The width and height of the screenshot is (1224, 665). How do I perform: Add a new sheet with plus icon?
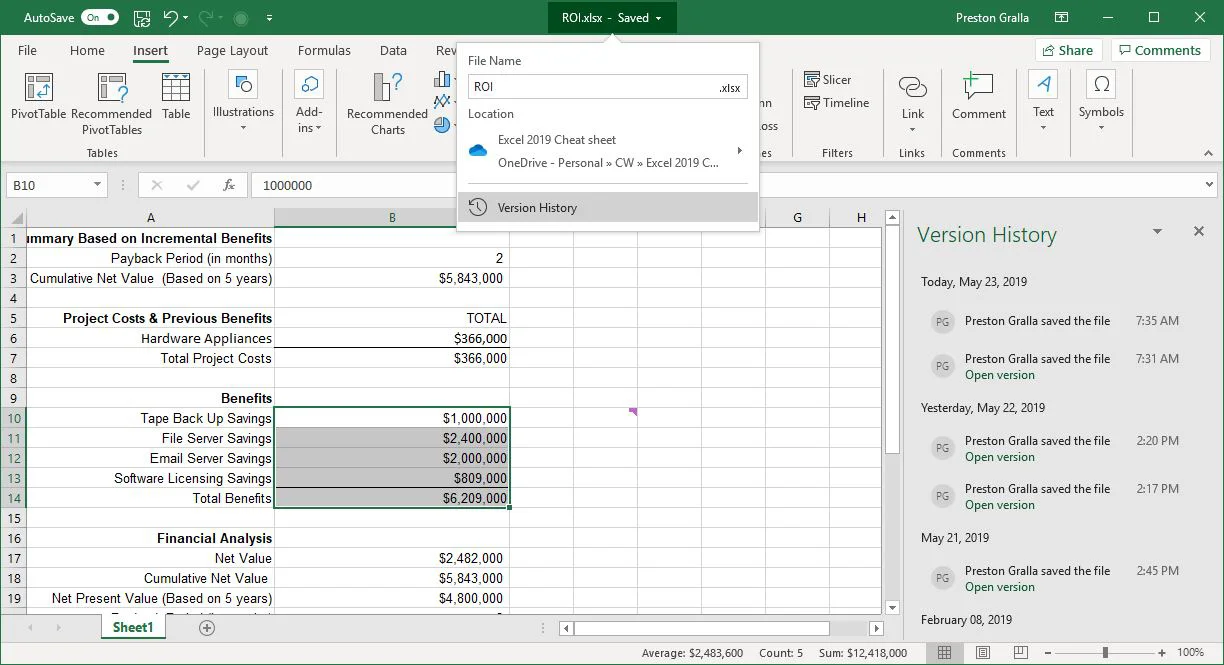(x=207, y=628)
